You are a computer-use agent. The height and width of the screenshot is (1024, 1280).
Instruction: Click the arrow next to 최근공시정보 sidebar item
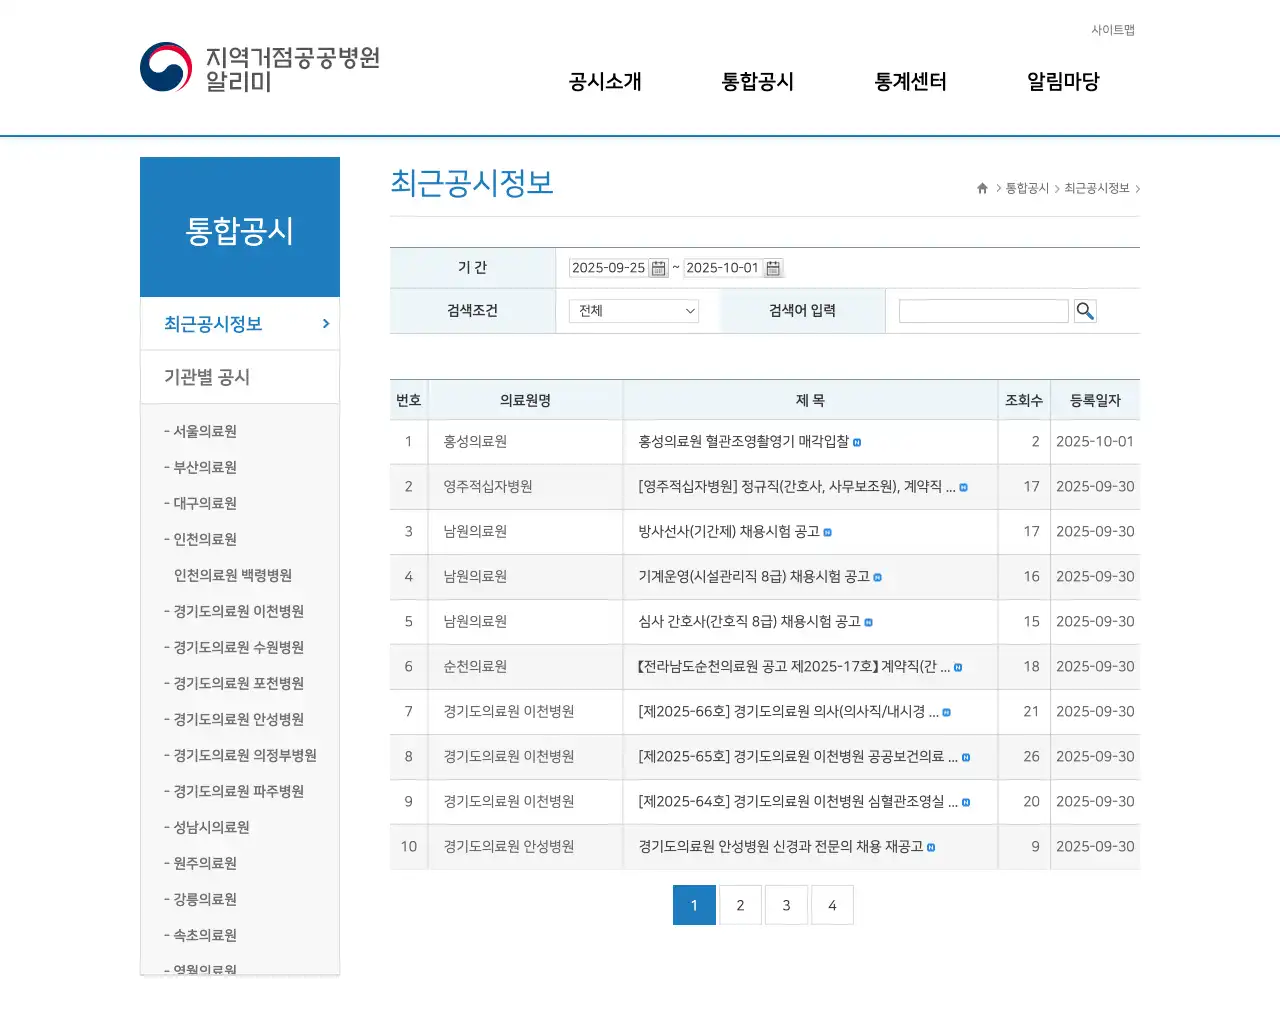(326, 324)
